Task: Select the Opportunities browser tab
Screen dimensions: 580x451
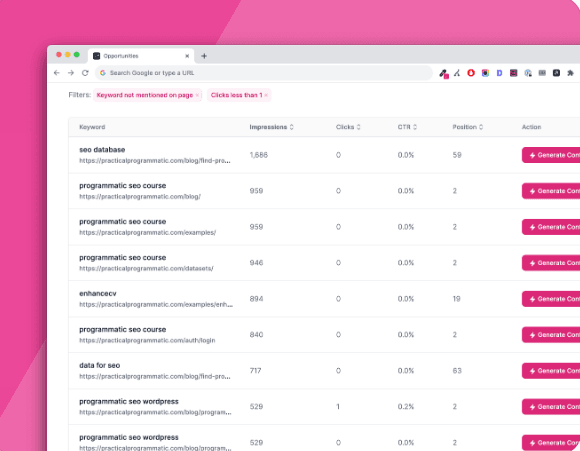Action: point(141,56)
